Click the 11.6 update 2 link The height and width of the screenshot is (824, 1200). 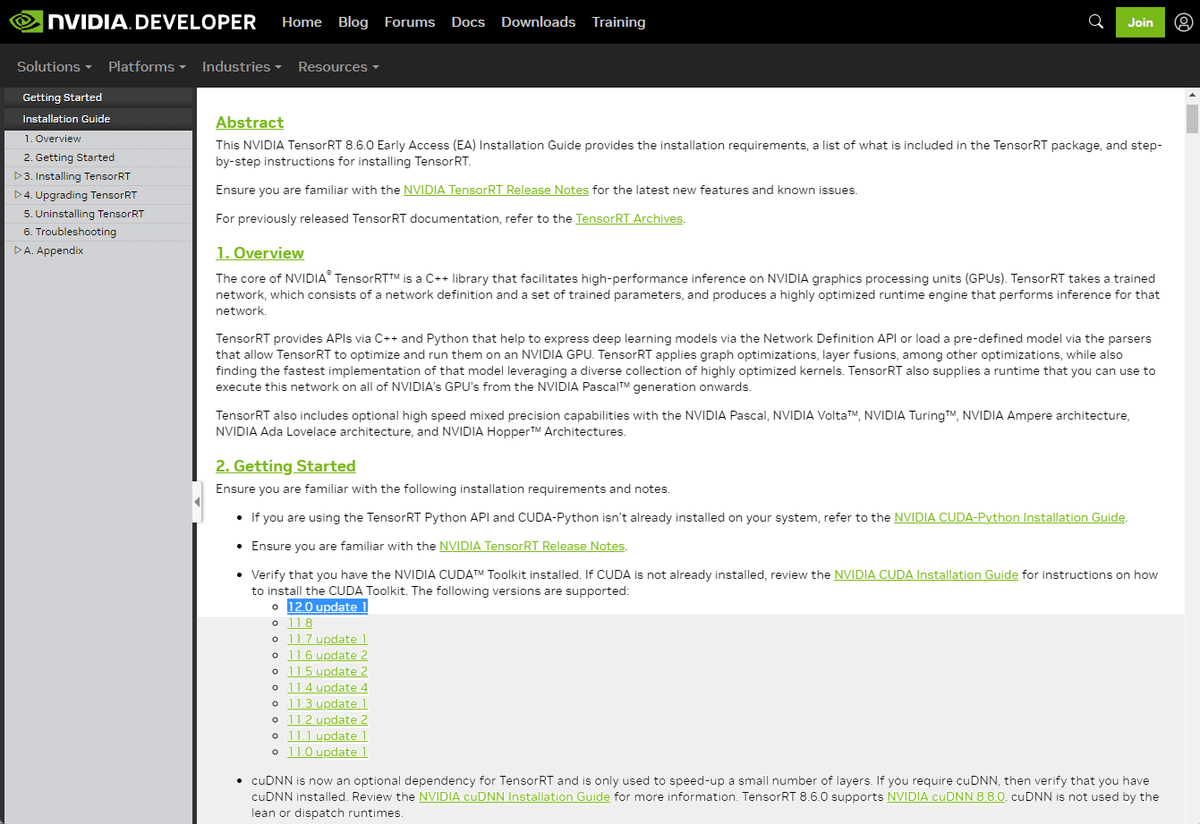tap(328, 655)
